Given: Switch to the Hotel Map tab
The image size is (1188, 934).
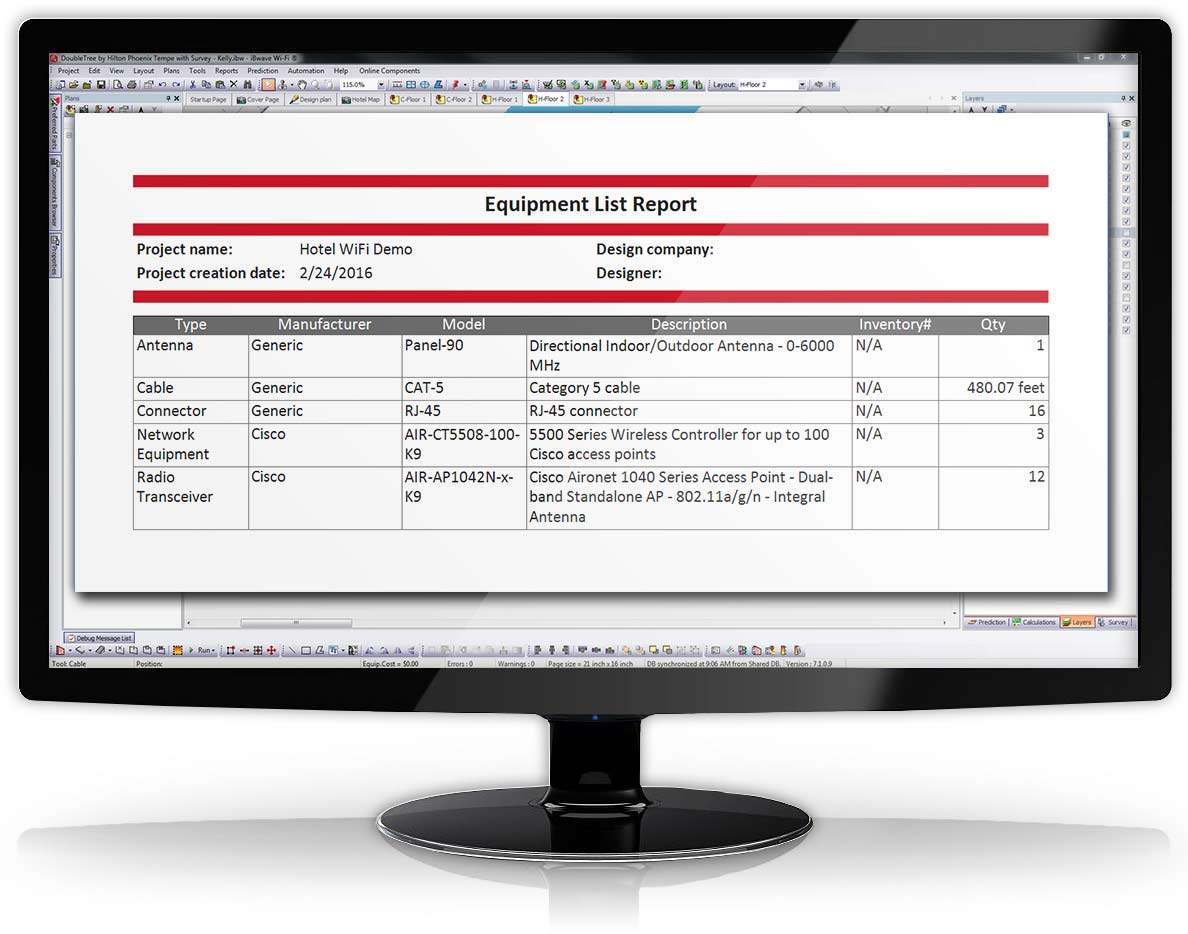Looking at the screenshot, I should pos(361,99).
